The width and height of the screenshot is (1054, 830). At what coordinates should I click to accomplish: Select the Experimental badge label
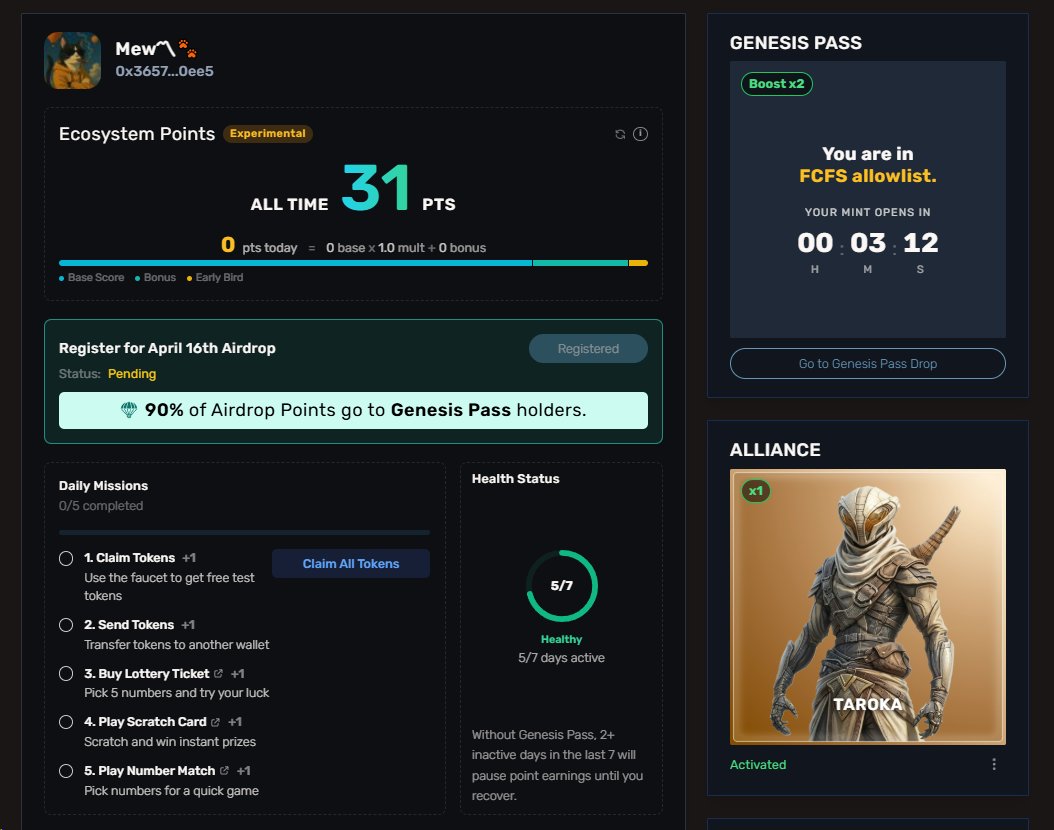268,133
